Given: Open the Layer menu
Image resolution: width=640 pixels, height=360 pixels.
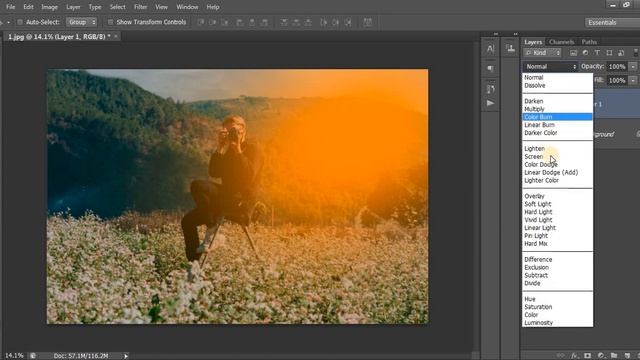Looking at the screenshot, I should [73, 7].
